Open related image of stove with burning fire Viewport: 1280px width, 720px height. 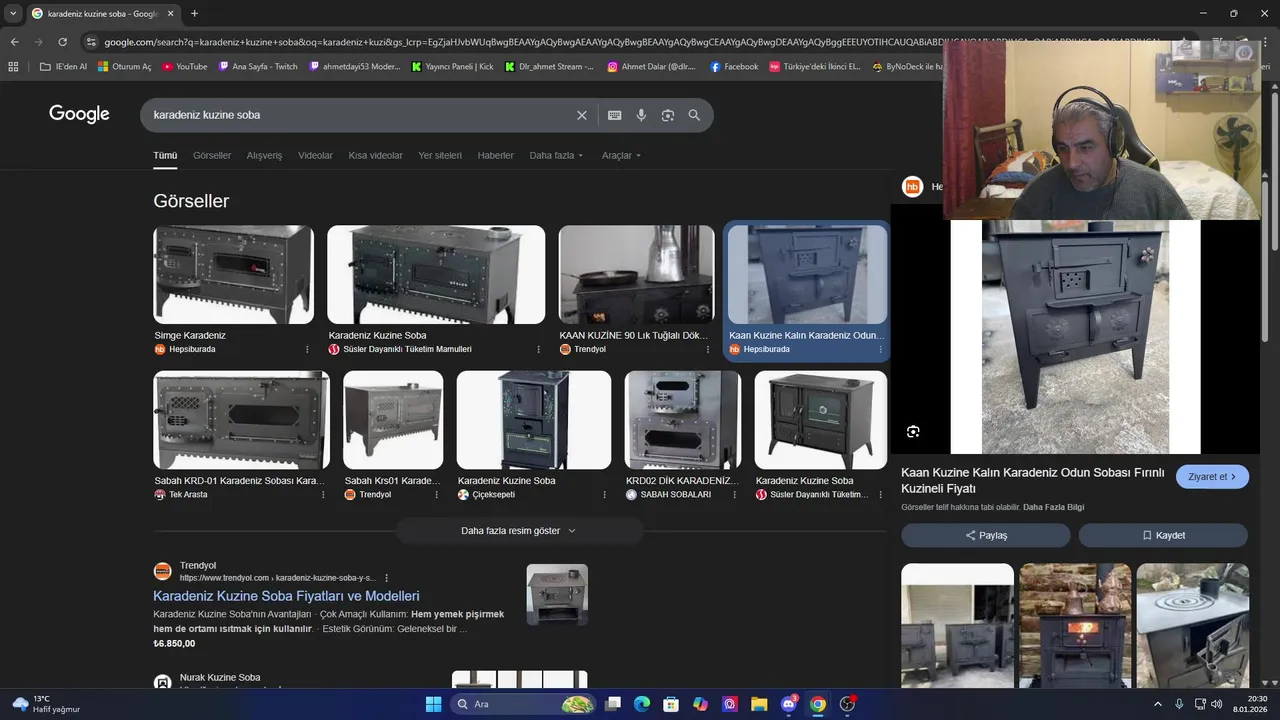(1075, 626)
